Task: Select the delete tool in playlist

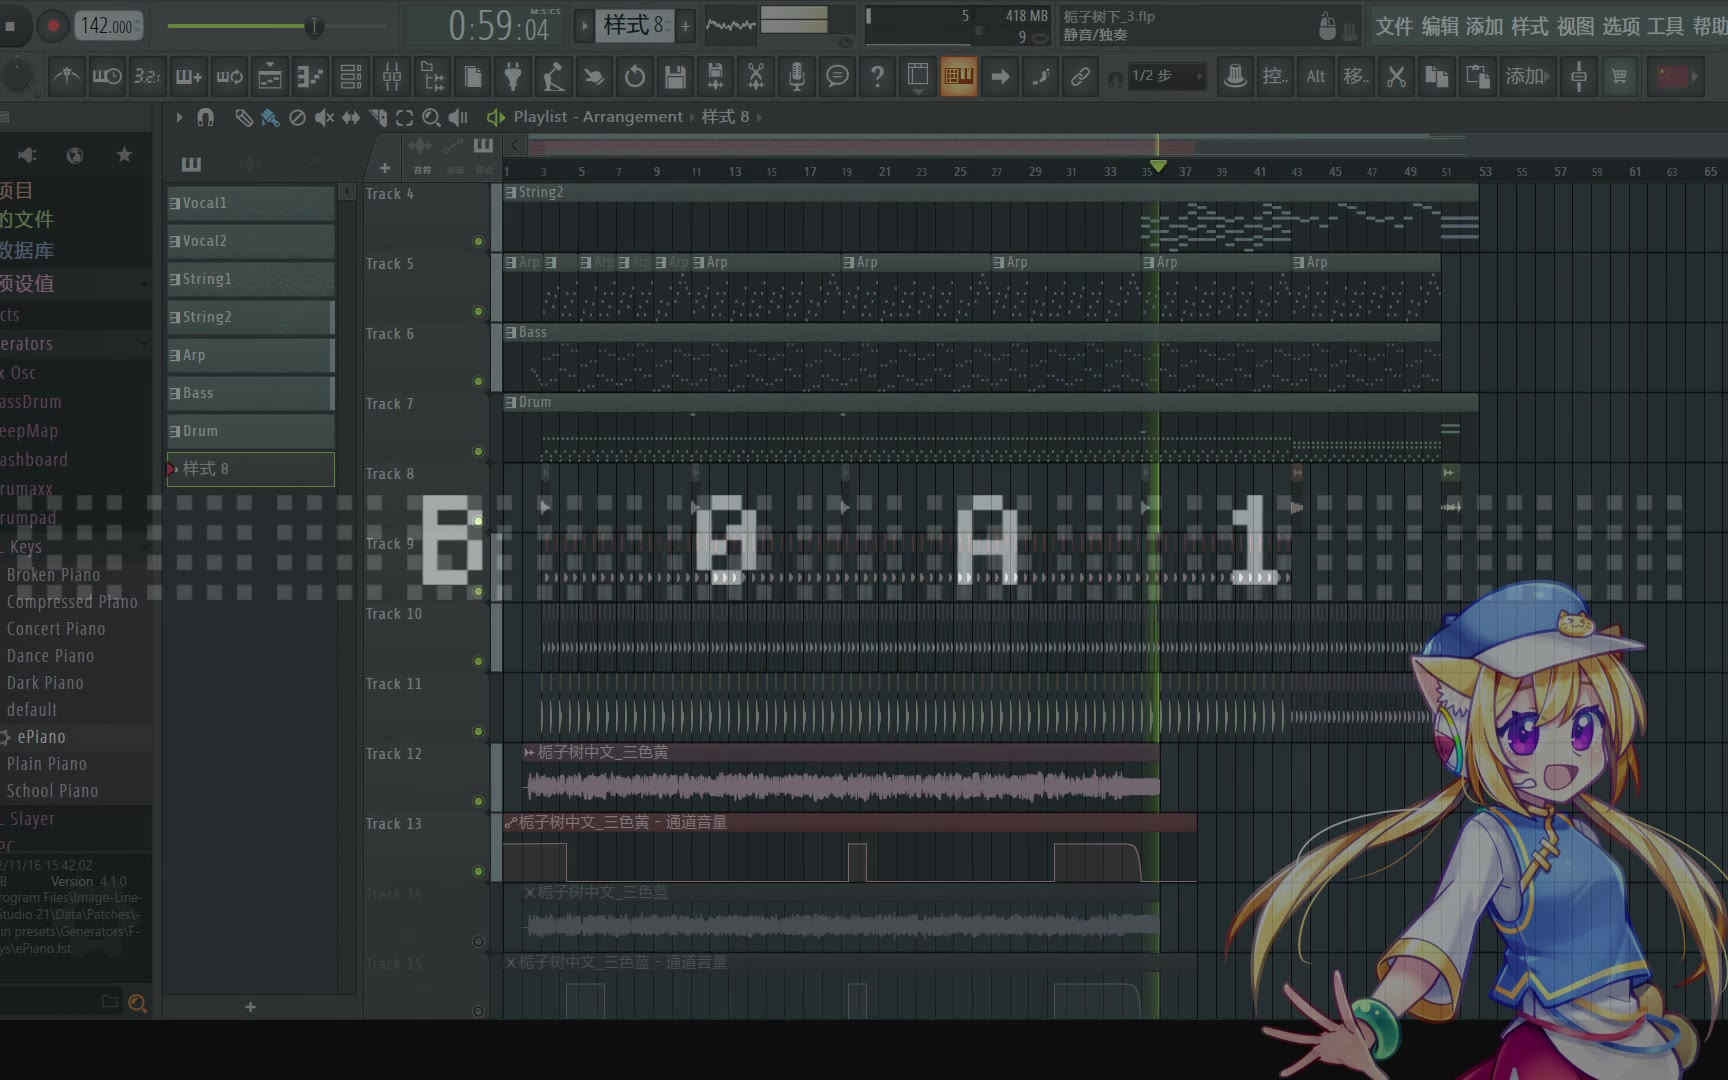Action: point(297,117)
